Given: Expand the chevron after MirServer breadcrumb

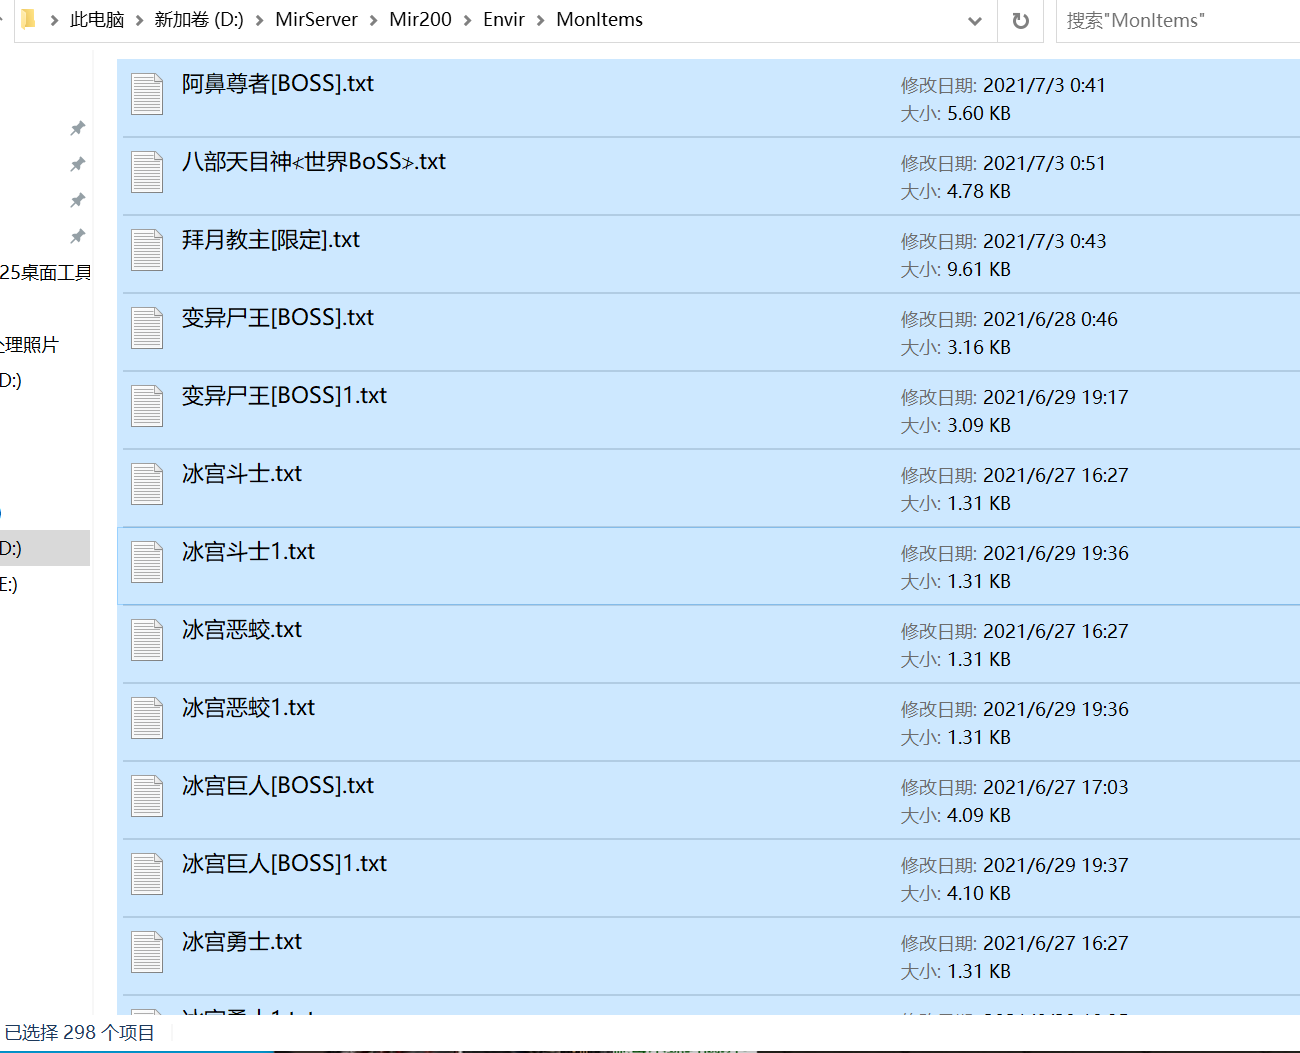Looking at the screenshot, I should click(373, 20).
